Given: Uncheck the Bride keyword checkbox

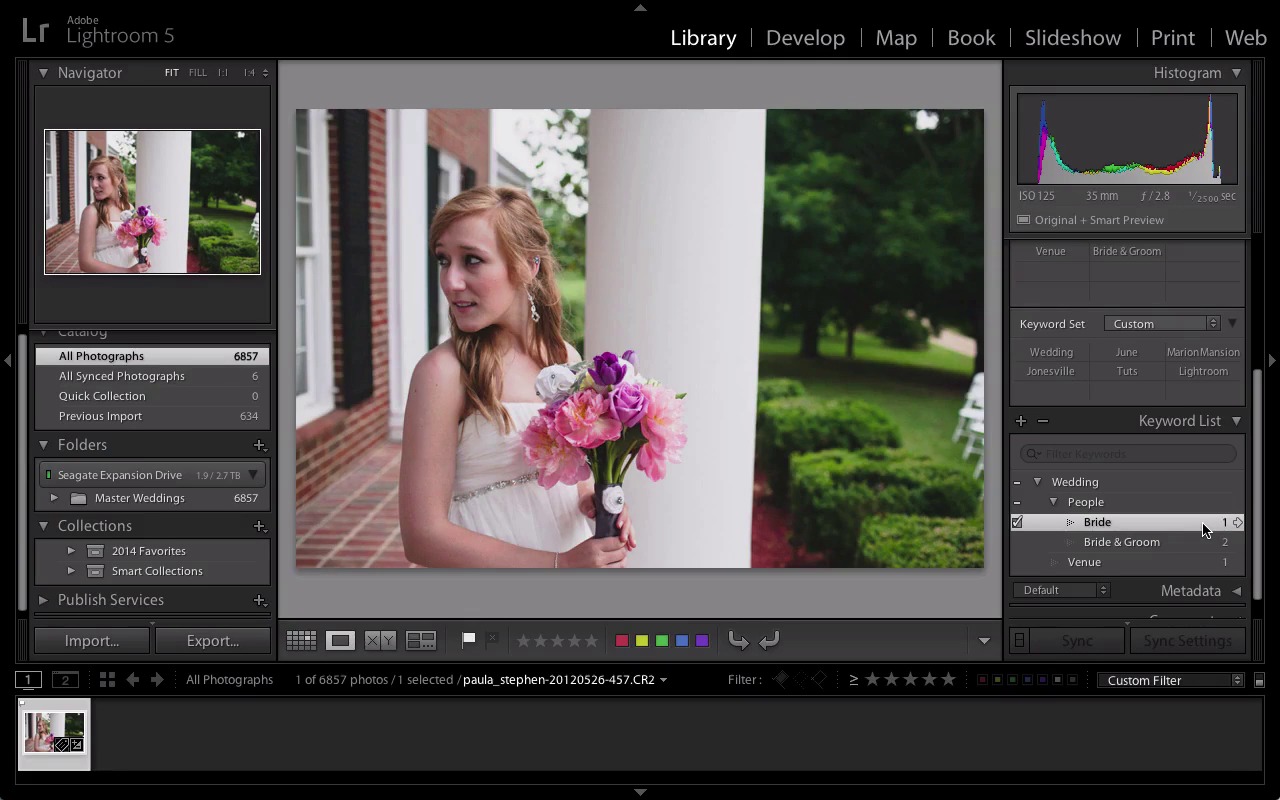Looking at the screenshot, I should (x=1017, y=522).
